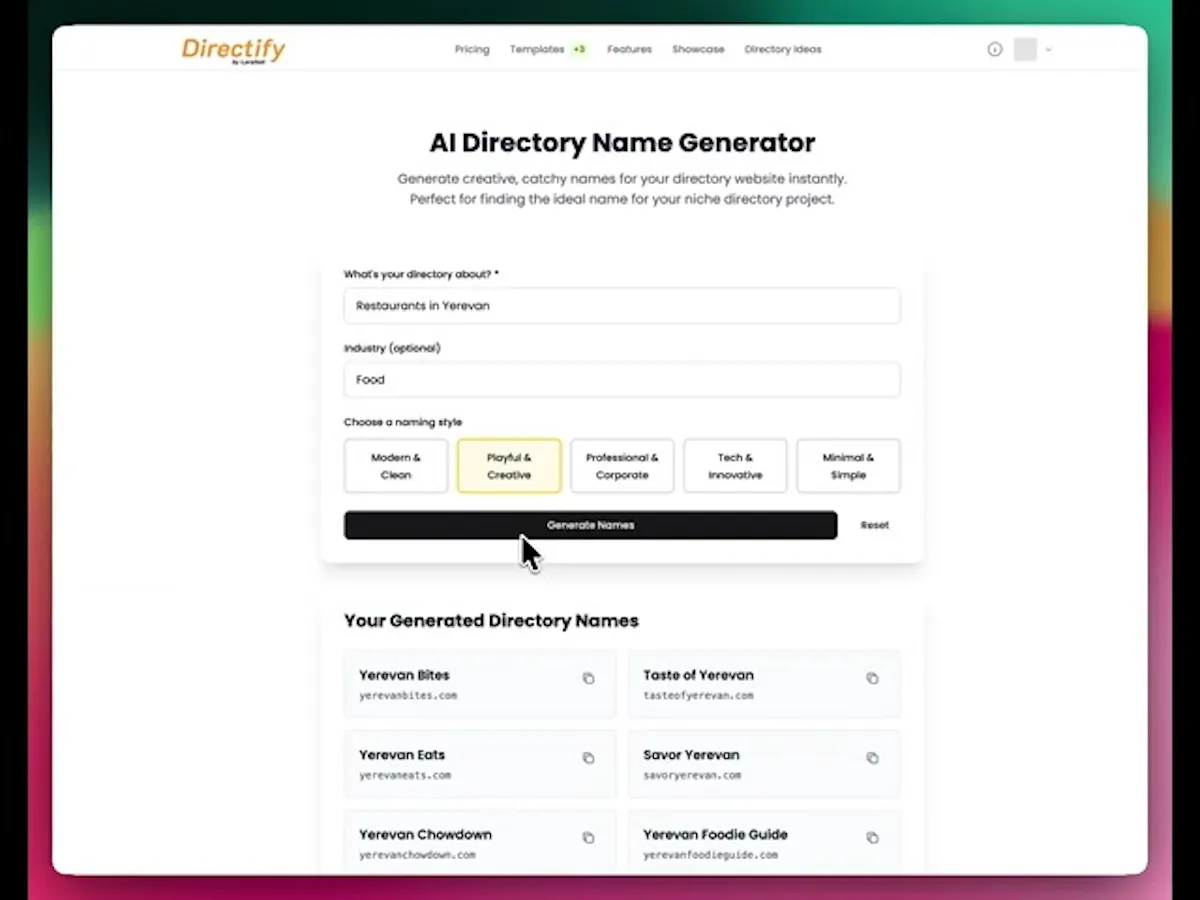Click the AI Directory Name Generator heading

click(x=622, y=143)
